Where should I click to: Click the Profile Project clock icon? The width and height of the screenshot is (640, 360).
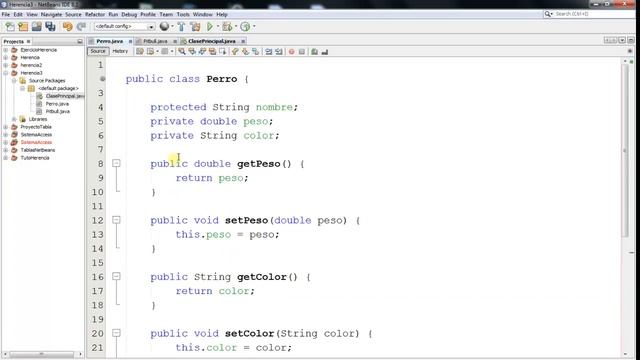pos(245,27)
